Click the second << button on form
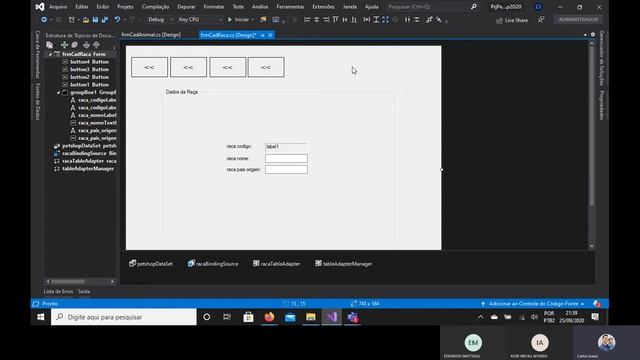640x360 pixels. click(189, 67)
